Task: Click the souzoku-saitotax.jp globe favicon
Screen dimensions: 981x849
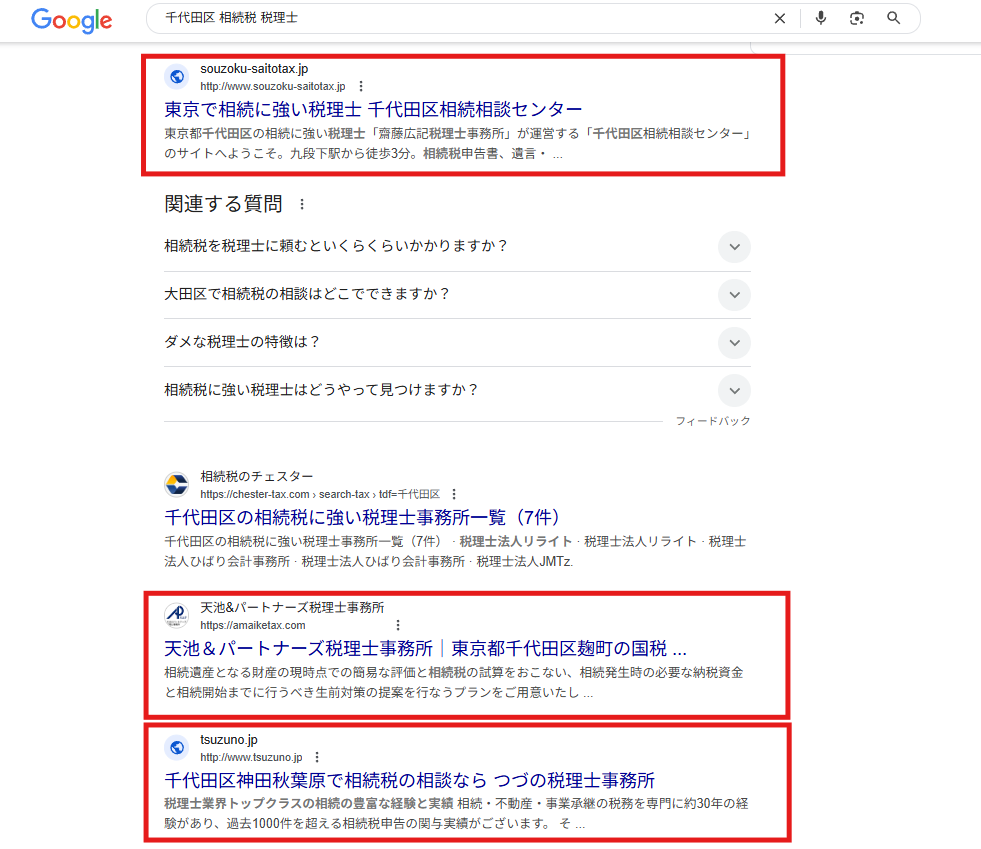Action: [x=176, y=76]
